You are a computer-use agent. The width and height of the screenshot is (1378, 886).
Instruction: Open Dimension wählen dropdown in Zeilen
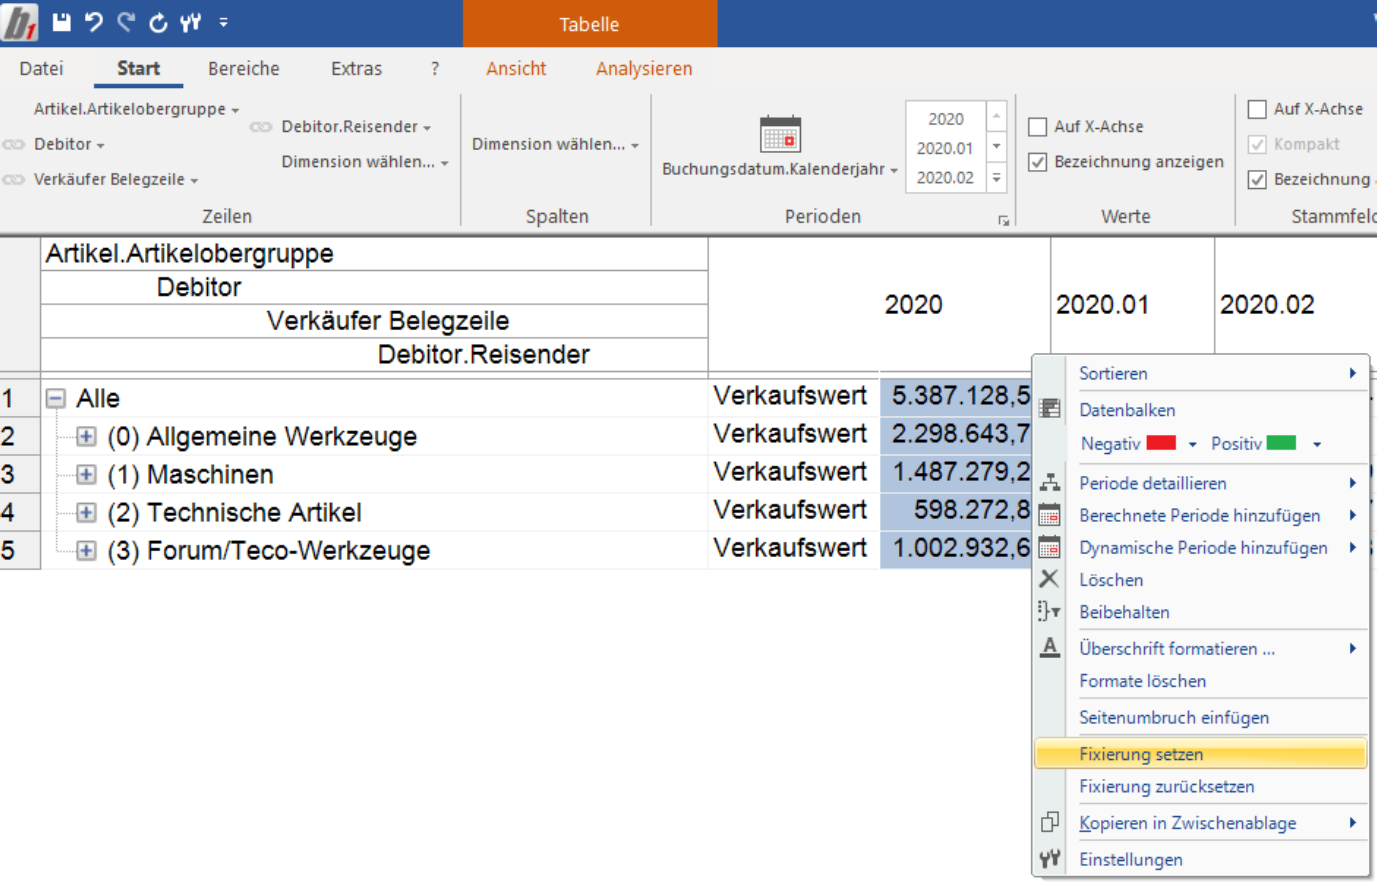coord(365,162)
